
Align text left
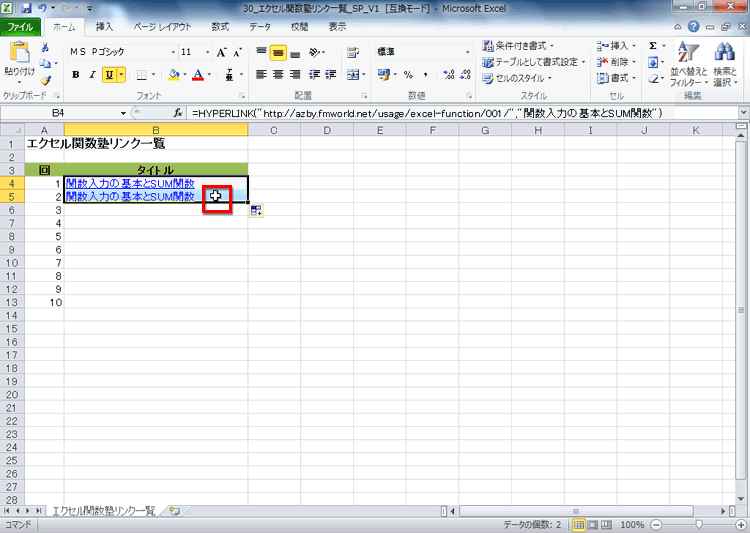pyautogui.click(x=261, y=75)
